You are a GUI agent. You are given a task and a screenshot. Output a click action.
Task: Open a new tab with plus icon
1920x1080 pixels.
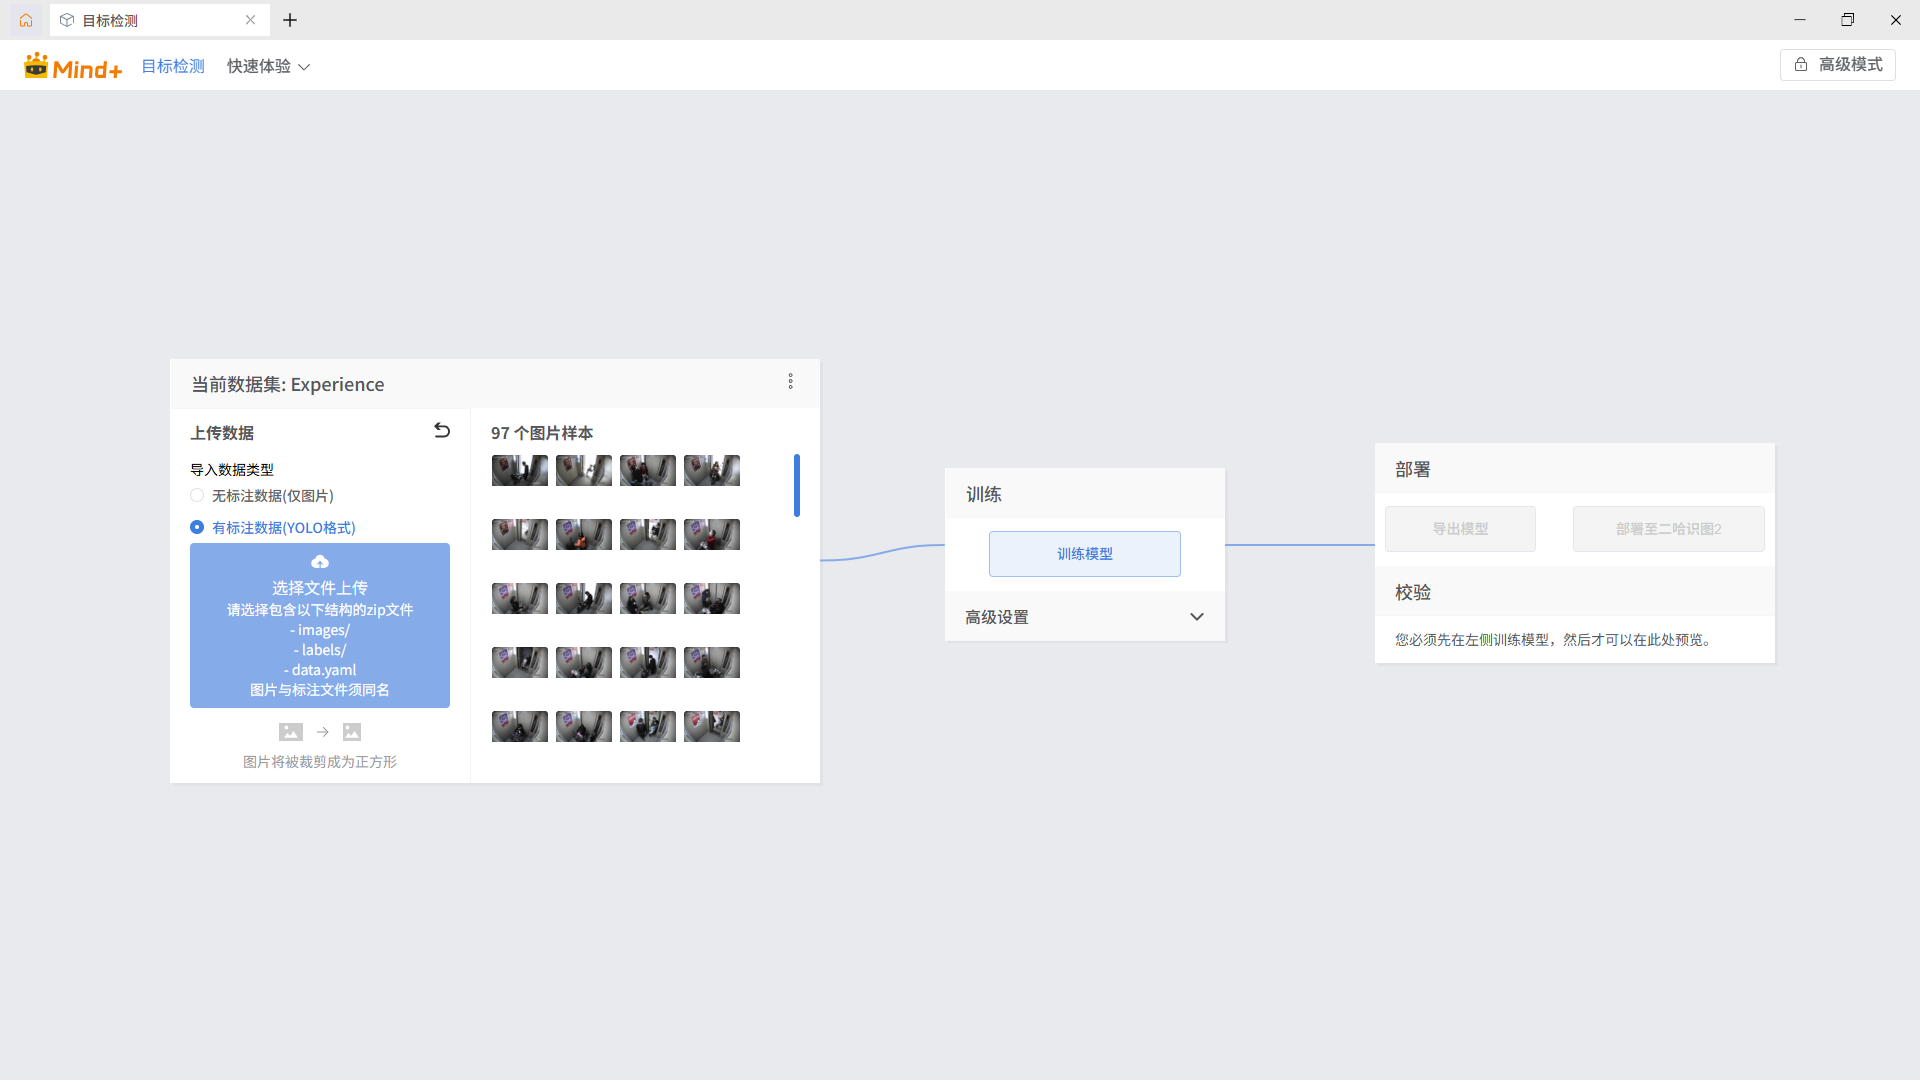point(290,20)
